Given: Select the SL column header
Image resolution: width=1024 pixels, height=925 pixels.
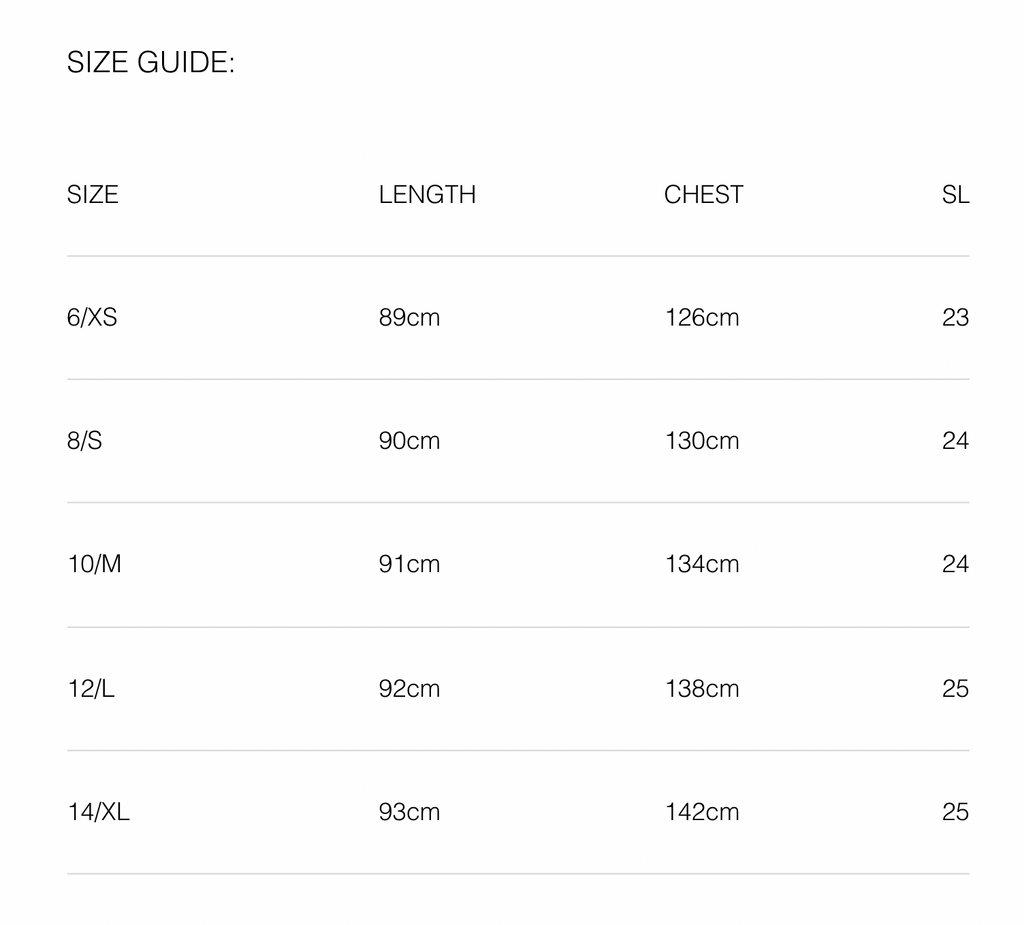Looking at the screenshot, I should click(x=955, y=194).
